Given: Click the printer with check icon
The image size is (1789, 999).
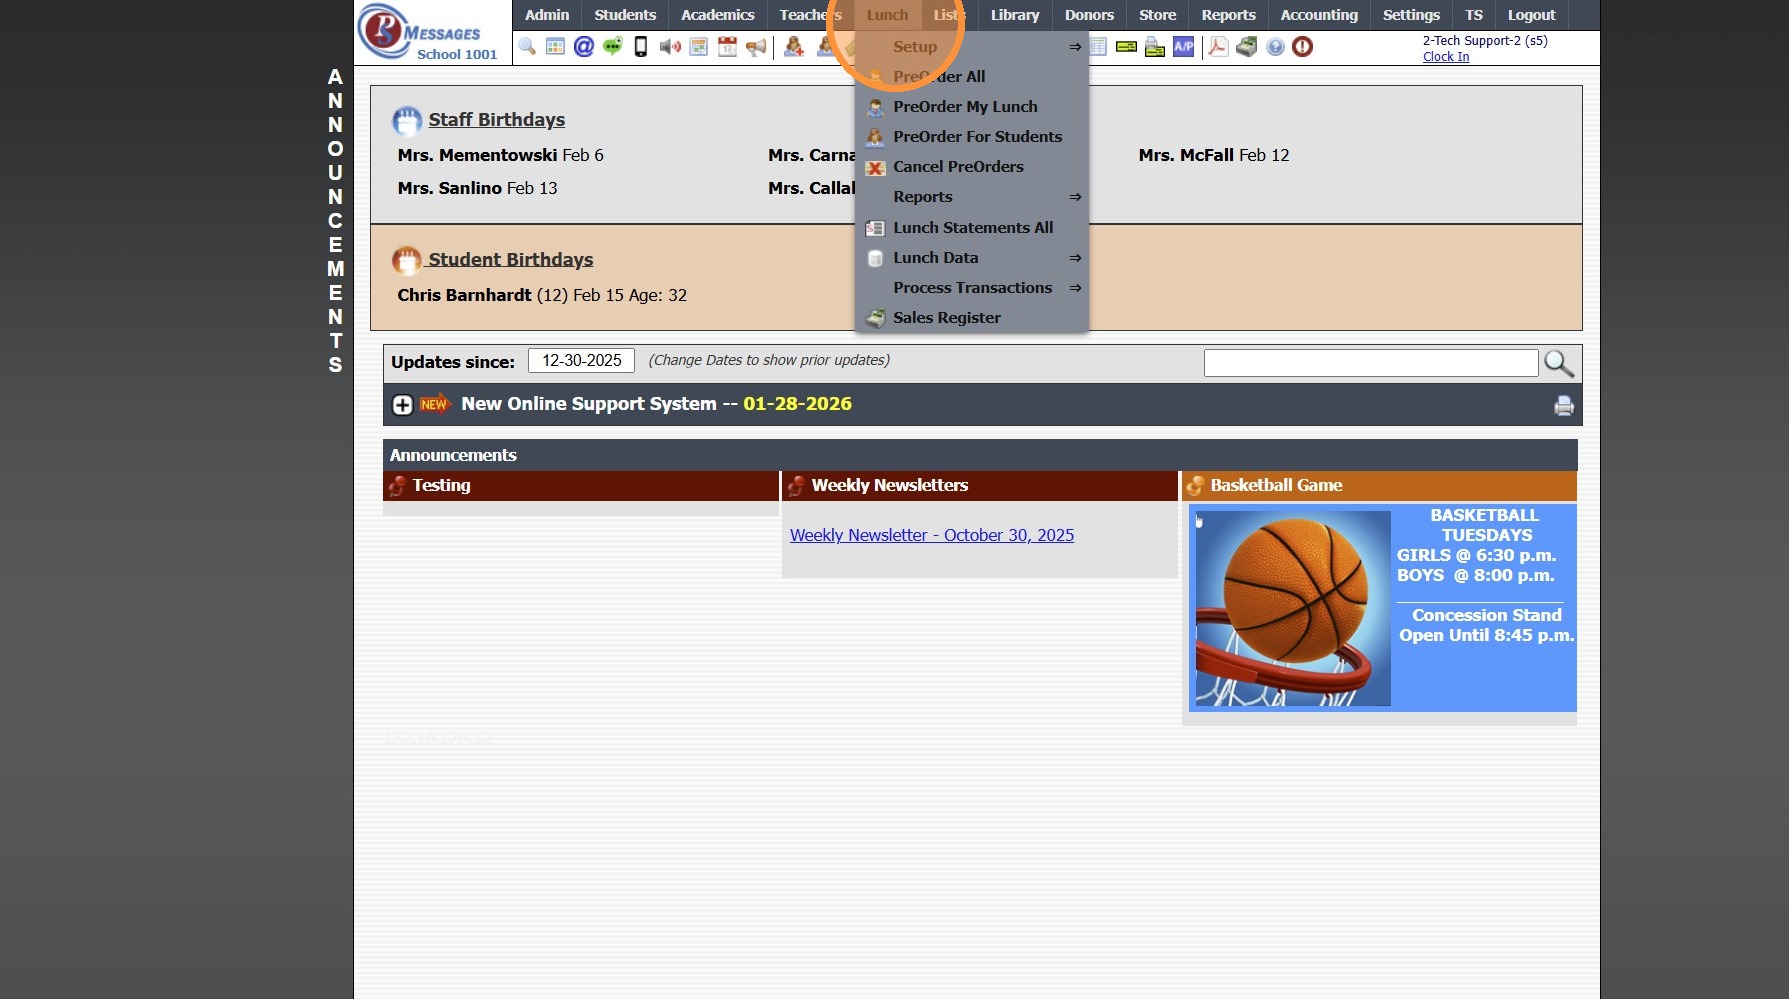Looking at the screenshot, I should tap(1155, 47).
